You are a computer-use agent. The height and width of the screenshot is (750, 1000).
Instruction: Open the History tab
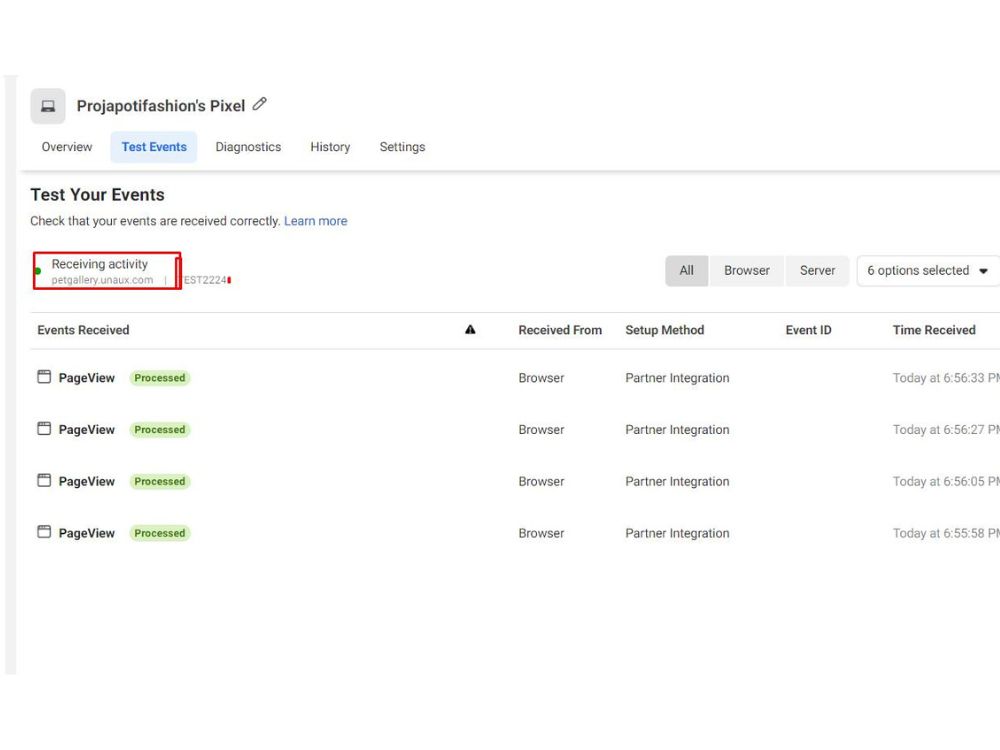[330, 147]
